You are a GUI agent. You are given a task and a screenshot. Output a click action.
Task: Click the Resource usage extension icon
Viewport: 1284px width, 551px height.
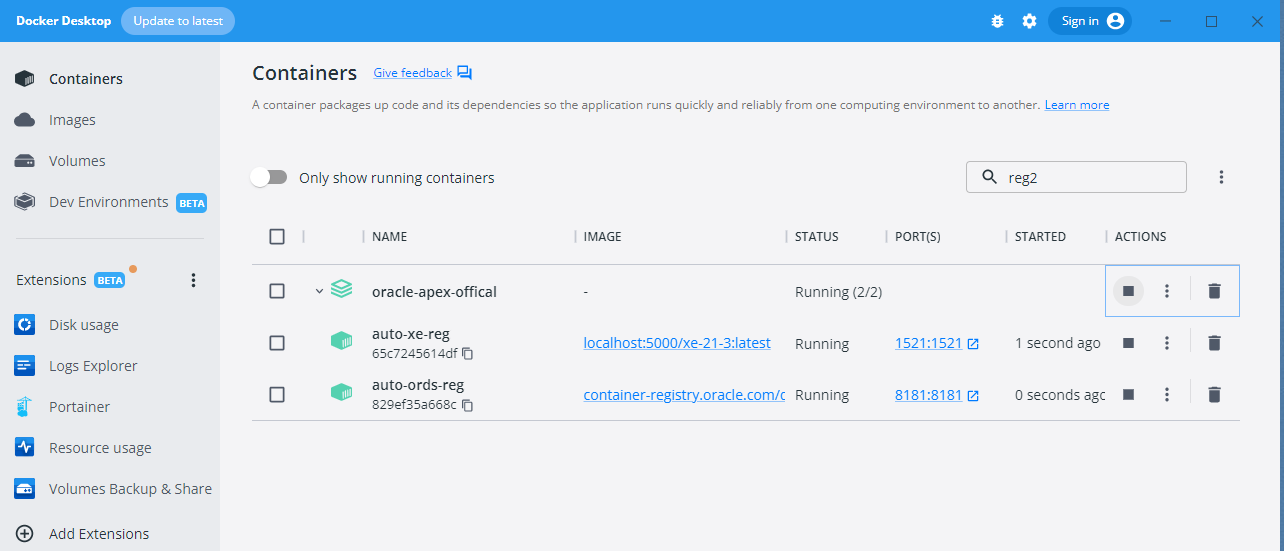[25, 448]
